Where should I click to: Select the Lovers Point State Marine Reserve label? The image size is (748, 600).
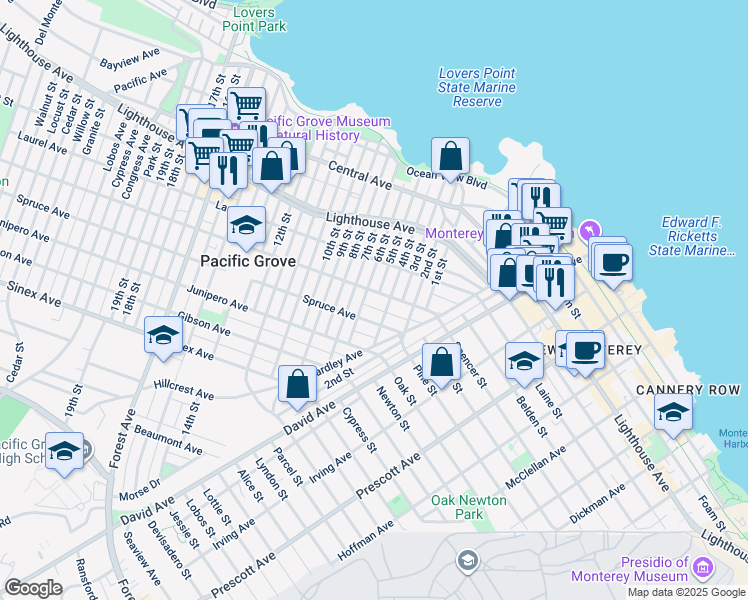477,87
